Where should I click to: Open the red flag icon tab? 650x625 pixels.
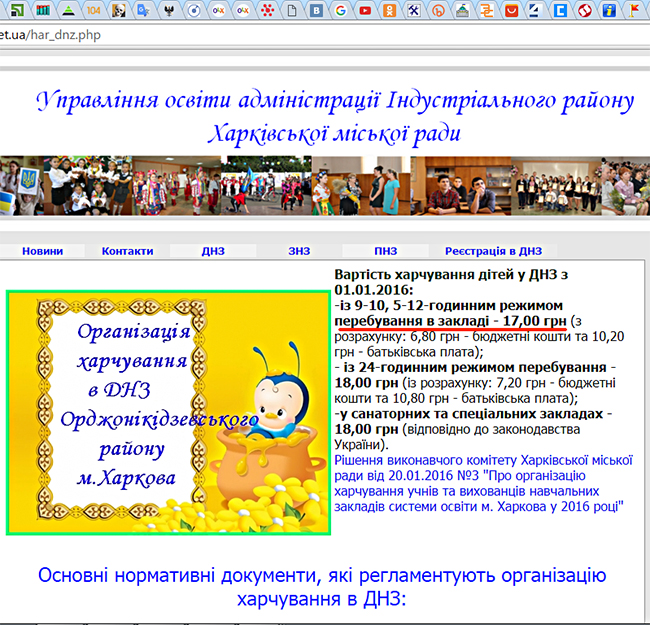point(634,10)
